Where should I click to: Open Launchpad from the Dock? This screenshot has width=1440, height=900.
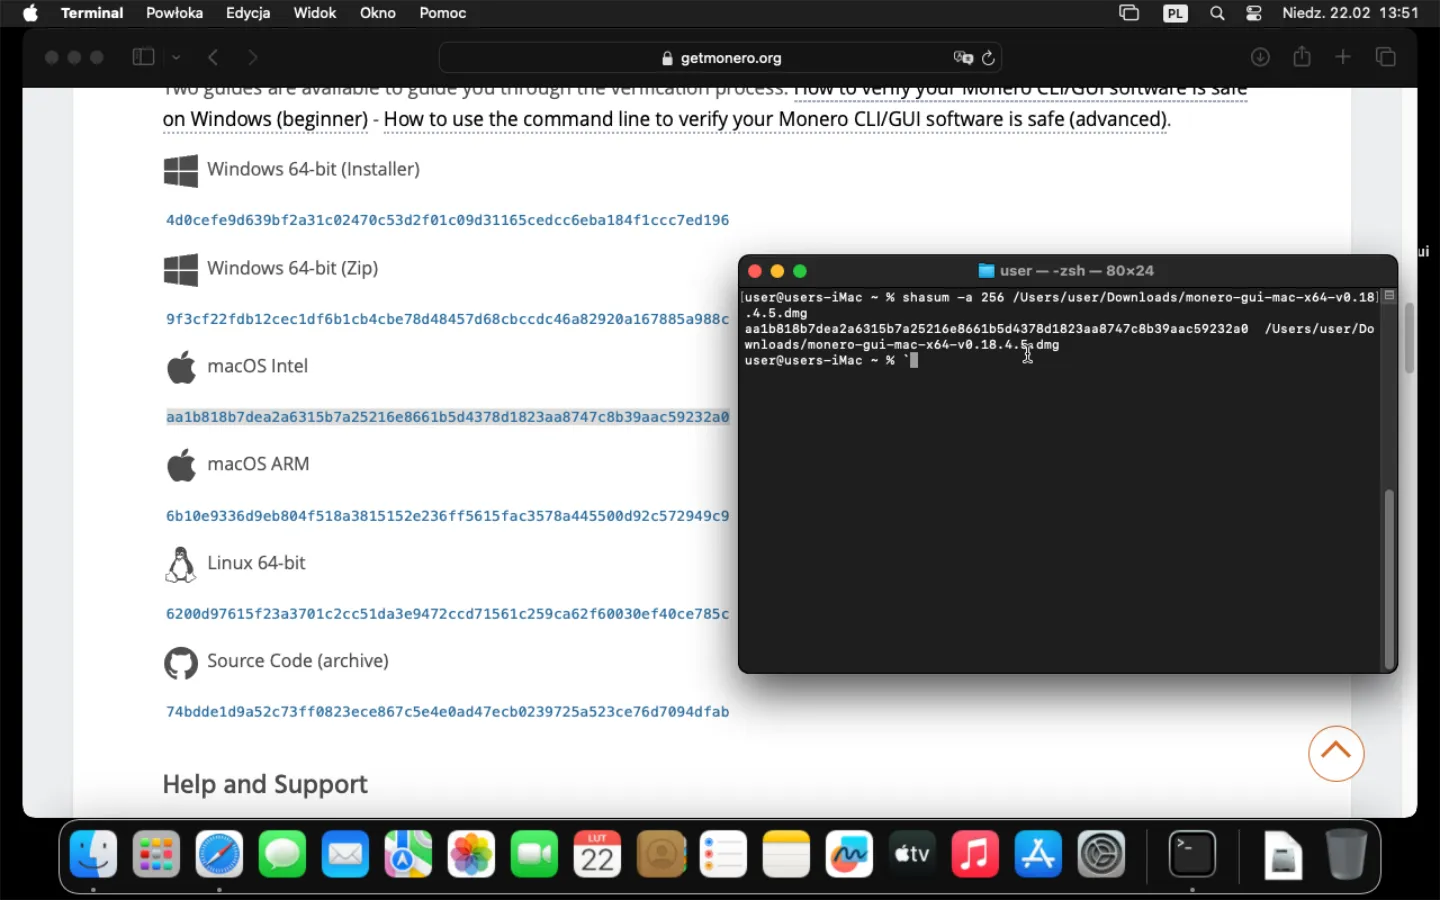[156, 855]
